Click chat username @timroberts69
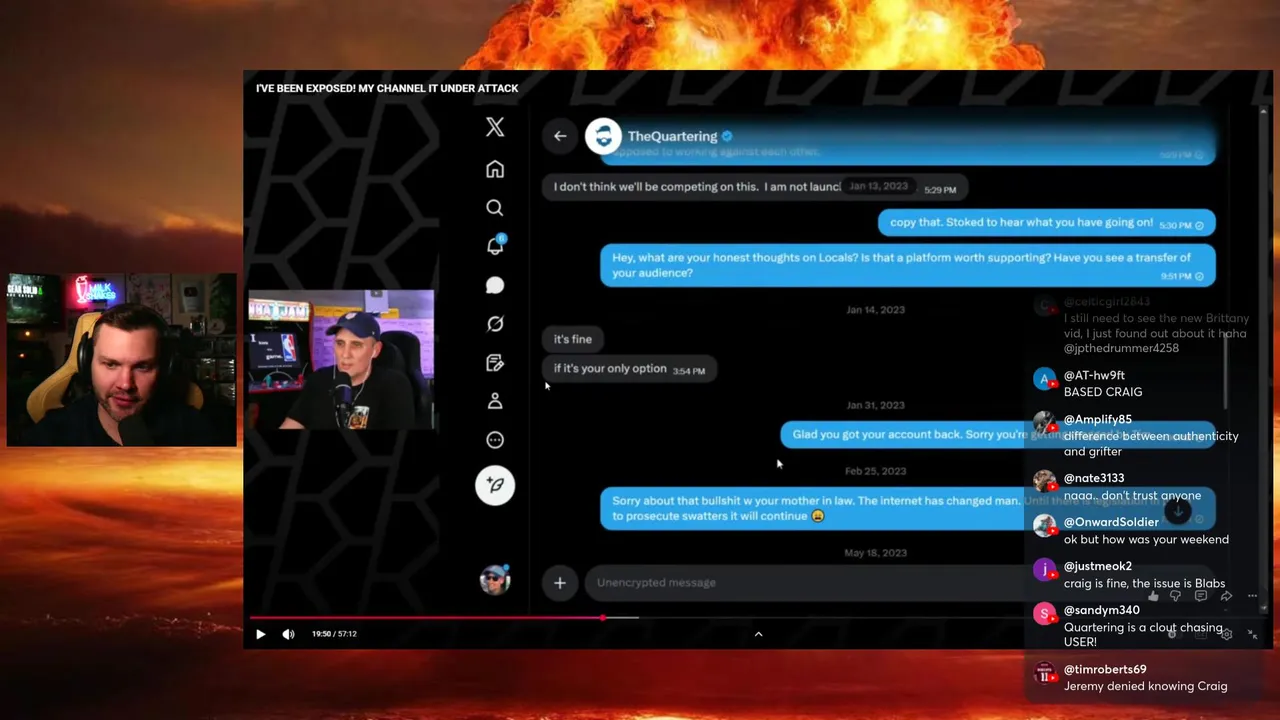 [1105, 669]
